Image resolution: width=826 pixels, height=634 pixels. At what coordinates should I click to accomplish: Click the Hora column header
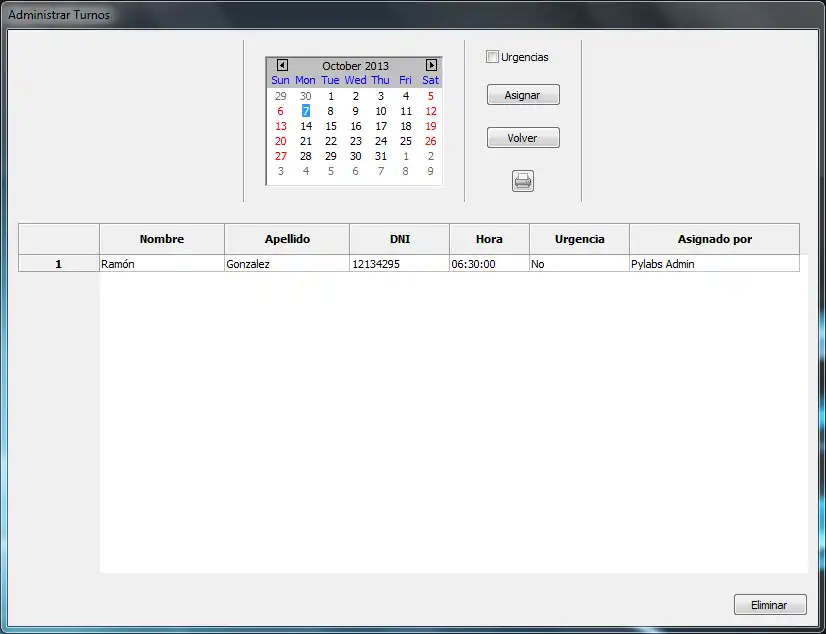click(x=489, y=239)
